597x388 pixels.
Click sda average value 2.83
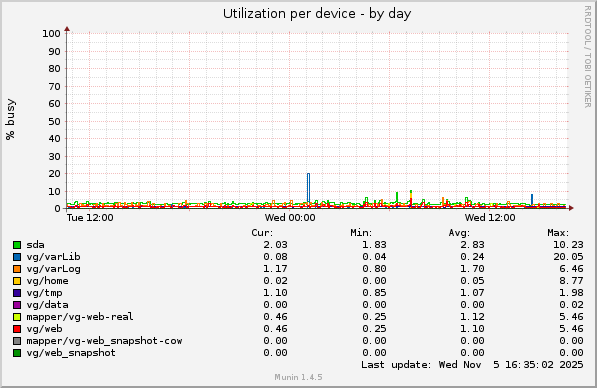[x=472, y=245]
